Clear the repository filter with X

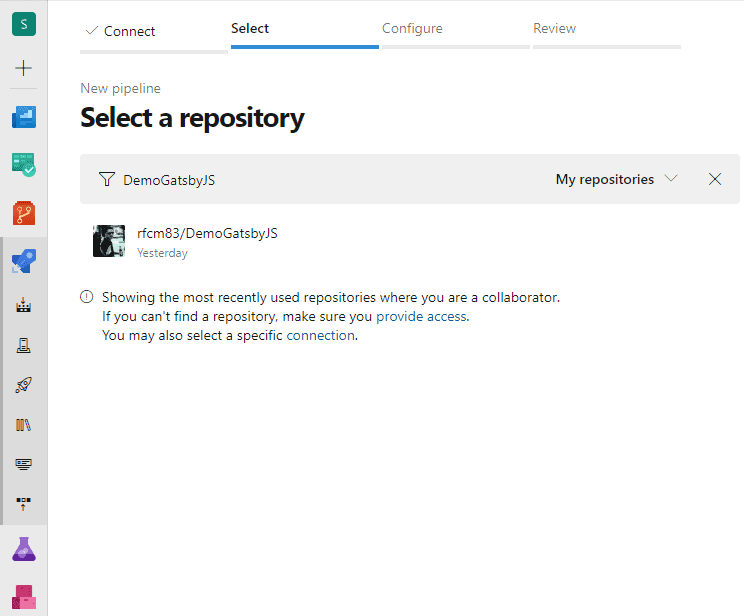click(x=715, y=179)
